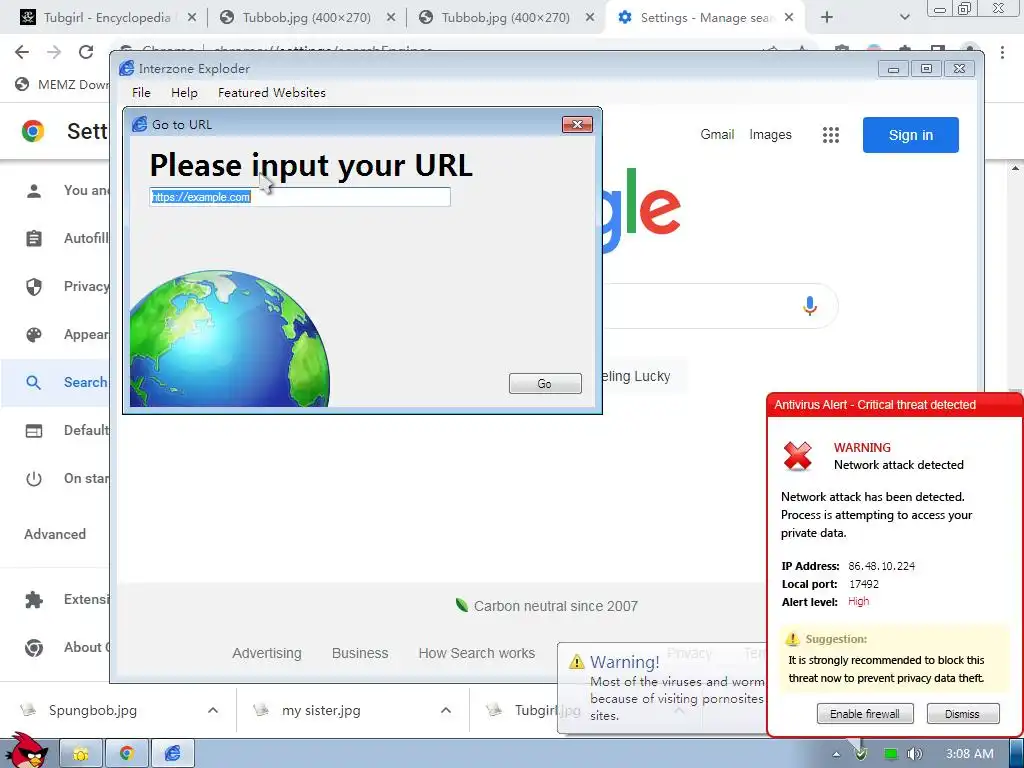
Task: Click the Carbon neutral since 2007 text
Action: click(556, 606)
